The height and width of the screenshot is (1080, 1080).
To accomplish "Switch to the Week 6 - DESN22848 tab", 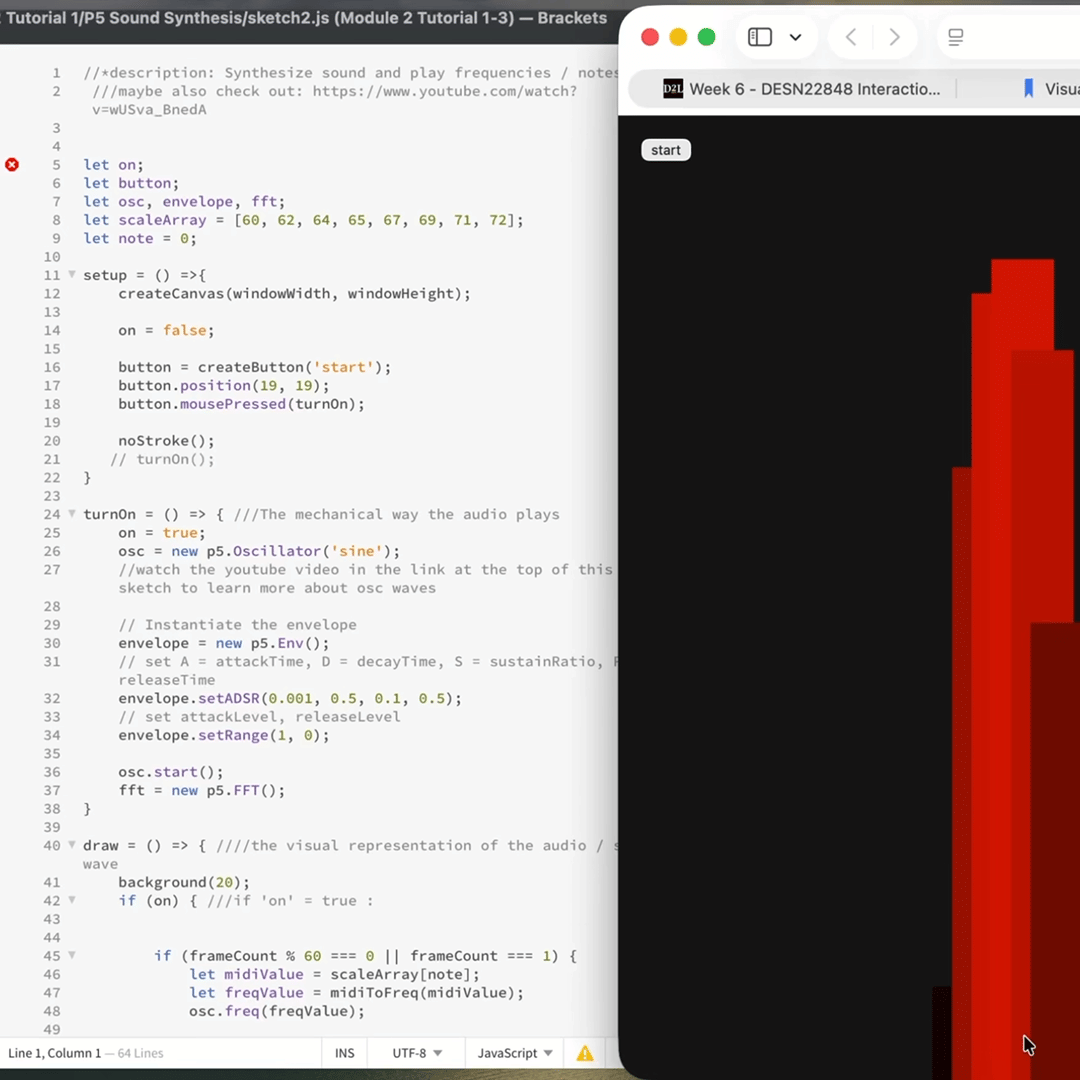I will point(813,89).
